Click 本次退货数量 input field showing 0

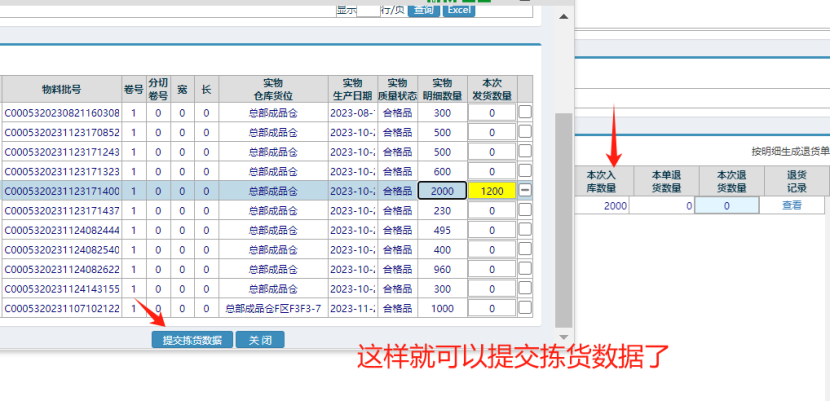point(726,205)
